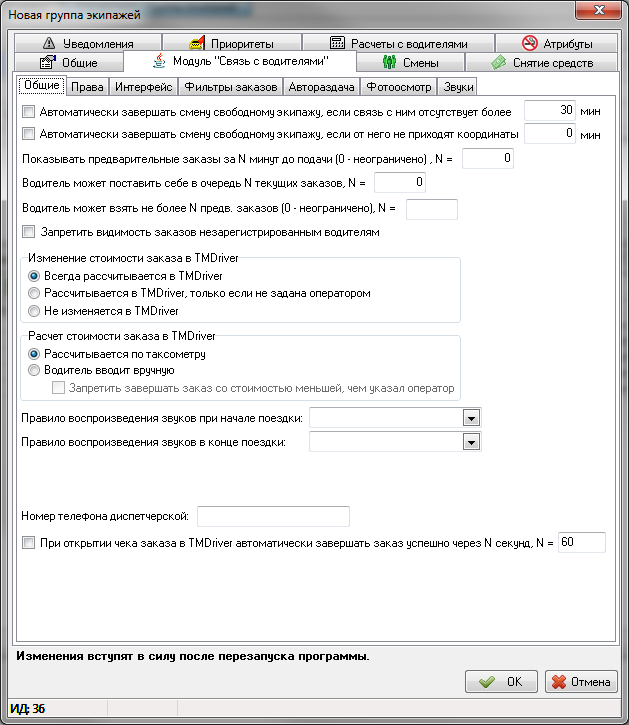Click the Изменение стоимости заказа в TMDriver group label
Image resolution: width=629 pixels, height=725 pixels.
click(133, 258)
